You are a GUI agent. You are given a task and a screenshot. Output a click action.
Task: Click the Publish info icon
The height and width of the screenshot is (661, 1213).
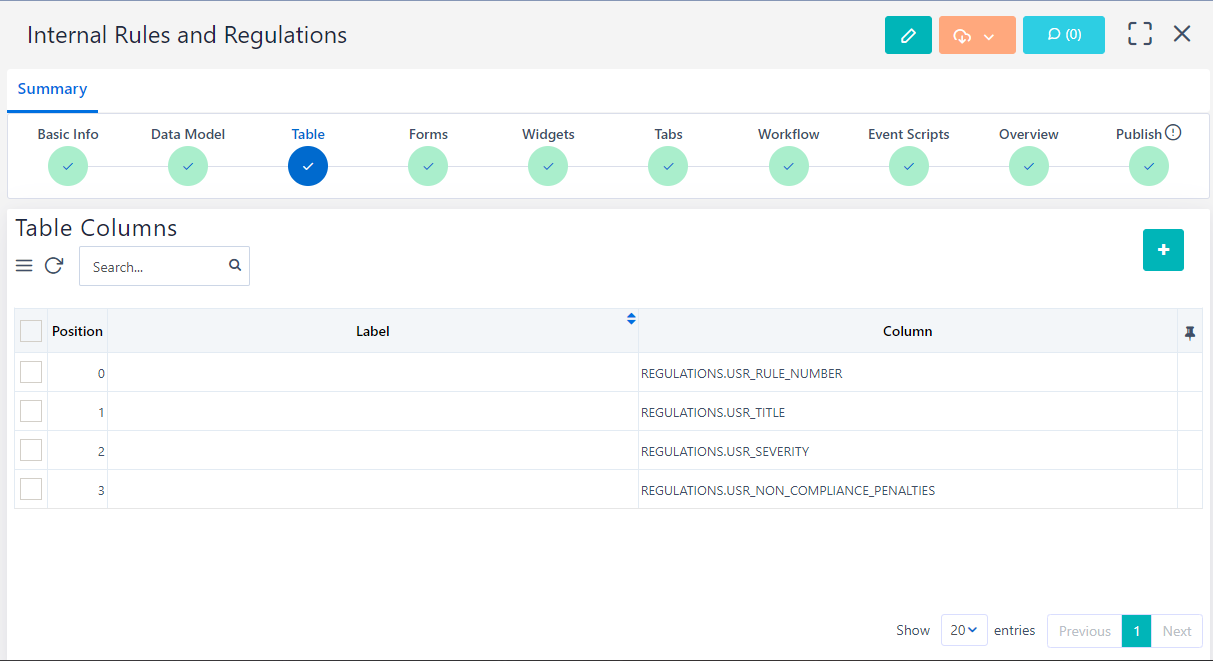click(x=1174, y=133)
